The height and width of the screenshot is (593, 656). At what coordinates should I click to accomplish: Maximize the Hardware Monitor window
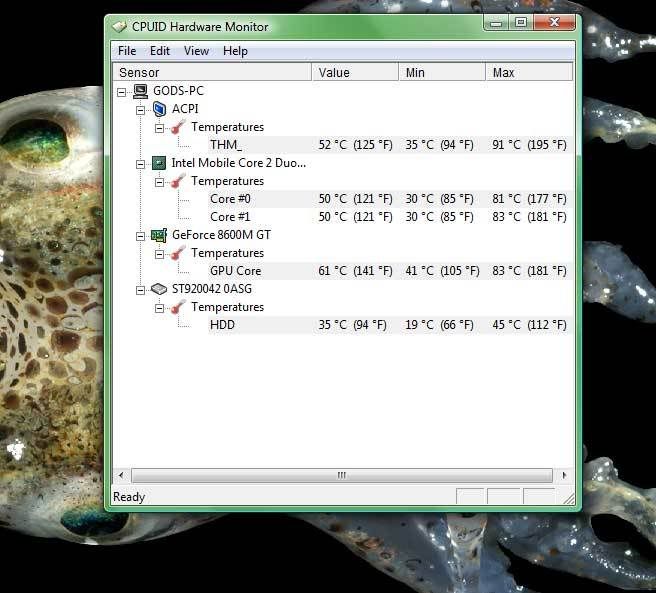pyautogui.click(x=521, y=23)
